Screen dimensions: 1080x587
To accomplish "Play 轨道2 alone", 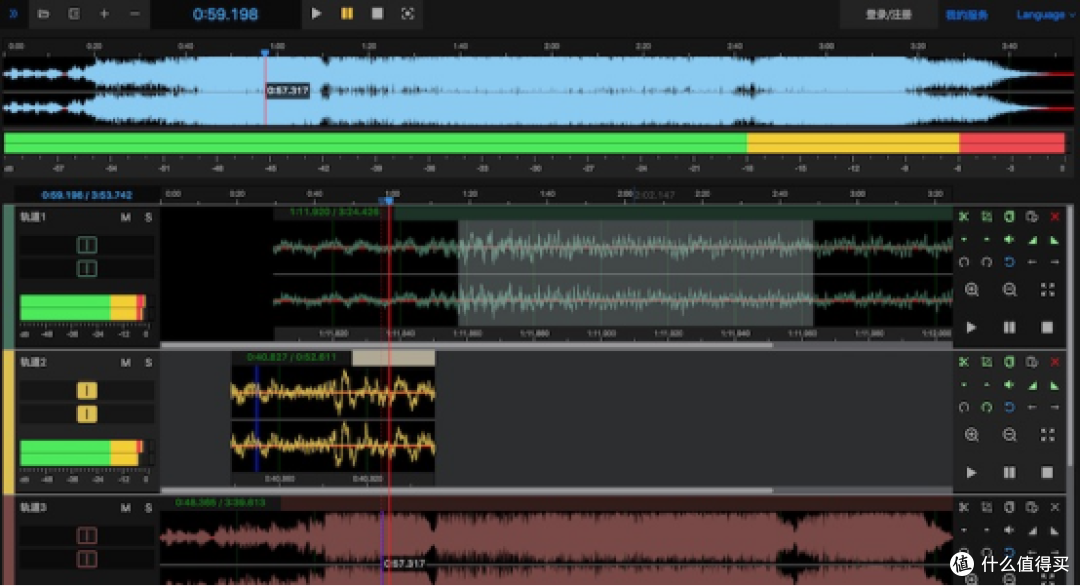I will (x=972, y=473).
